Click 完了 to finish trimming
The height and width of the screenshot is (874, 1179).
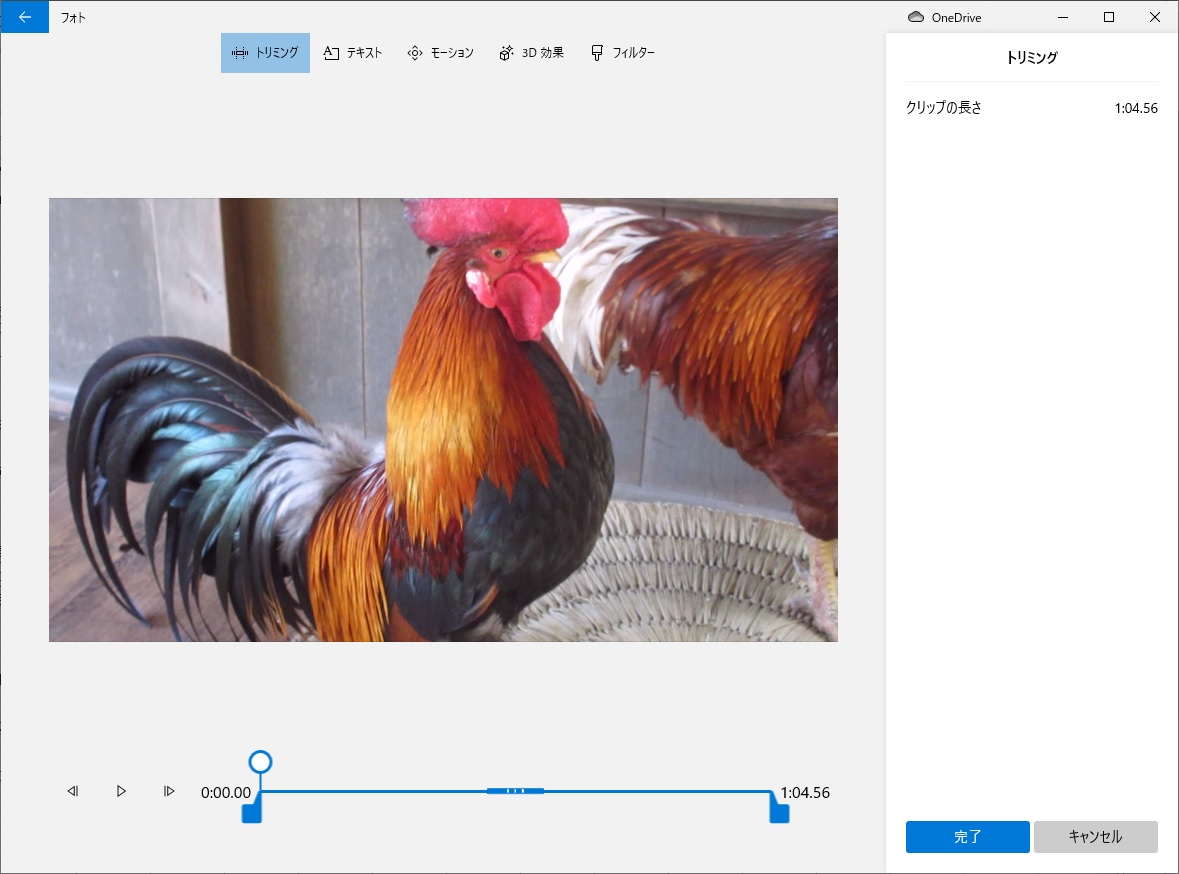click(968, 836)
